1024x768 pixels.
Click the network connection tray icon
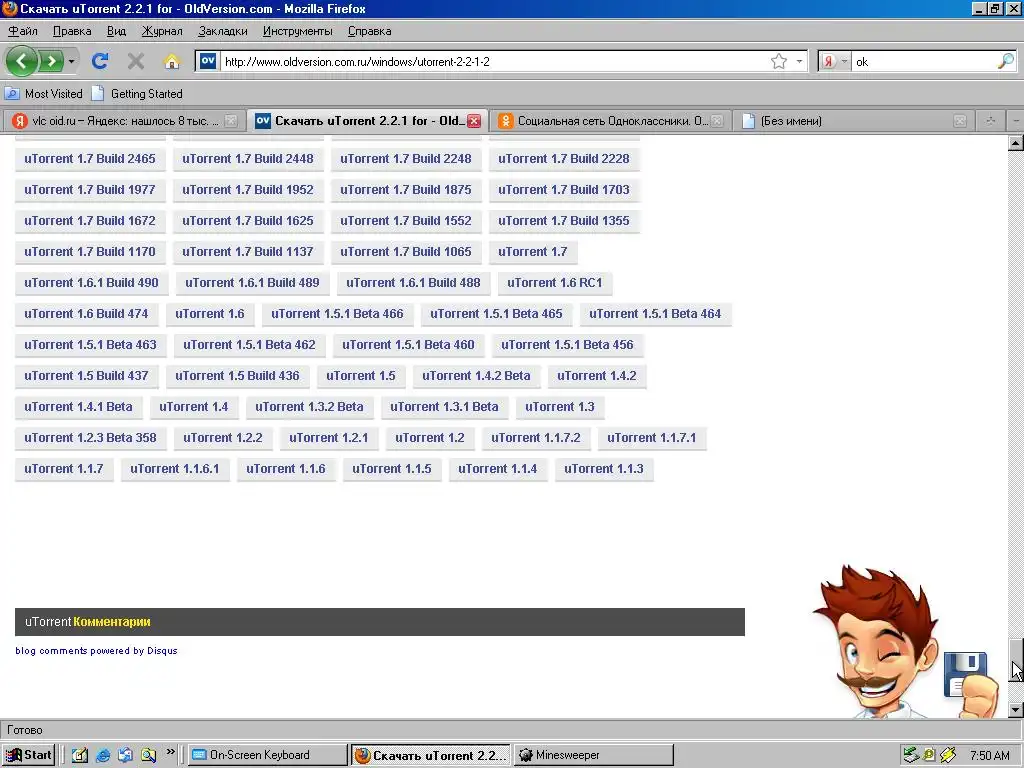click(911, 755)
